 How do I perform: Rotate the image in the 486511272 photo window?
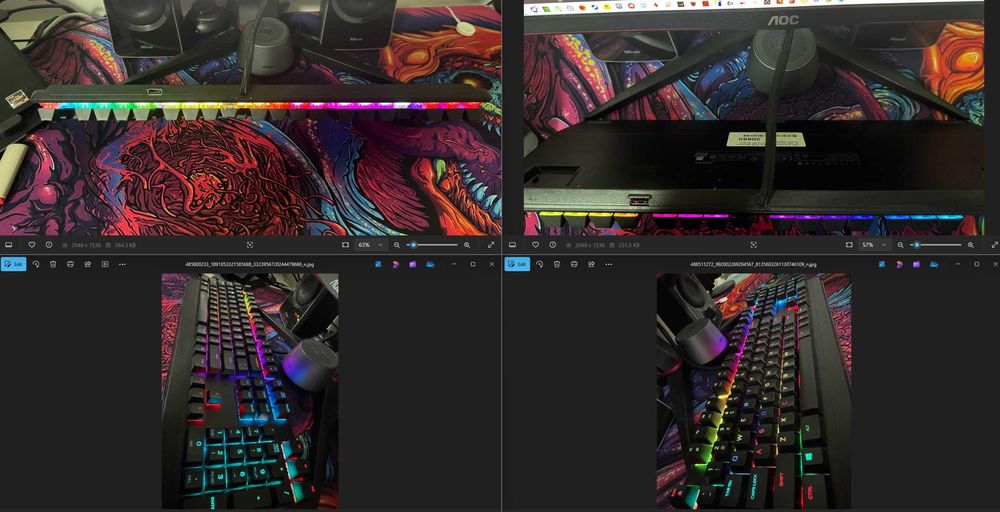pos(540,264)
